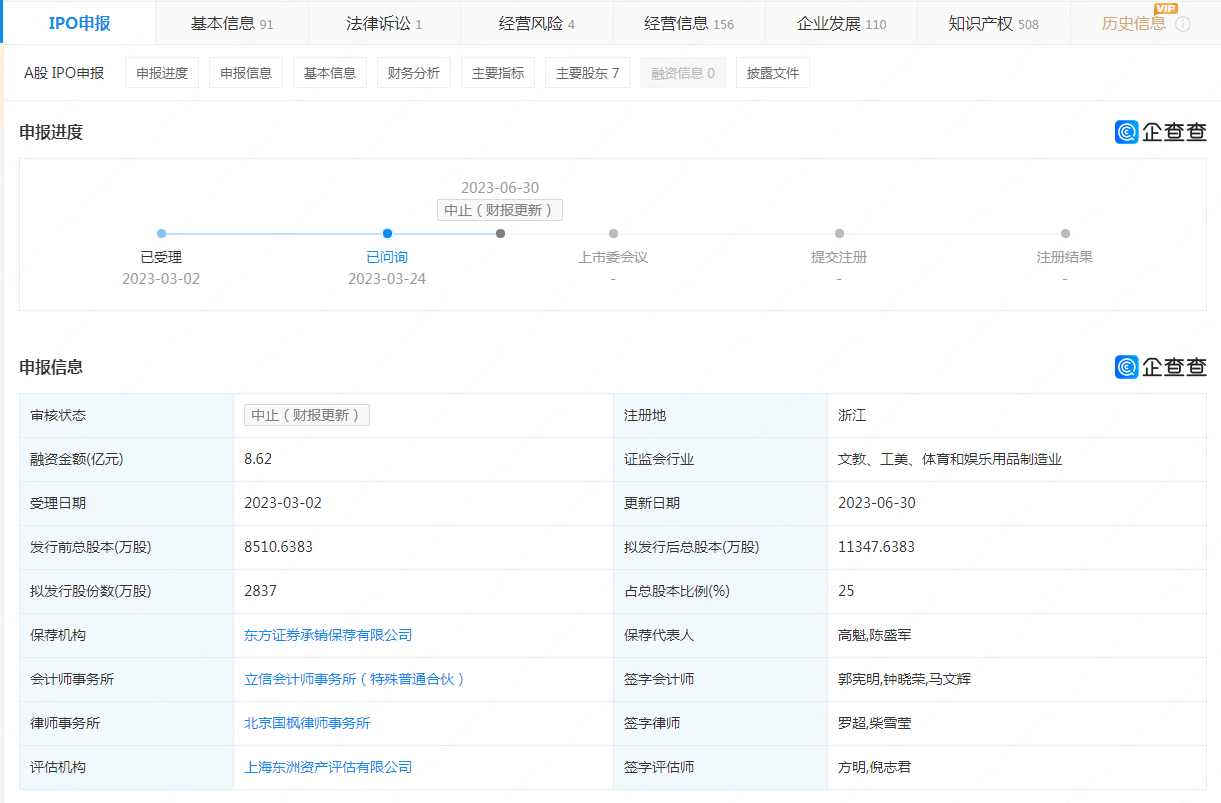Click the 拟发行后总股本 value 11347.6383
Viewport: 1221px width, 803px height.
pos(876,547)
